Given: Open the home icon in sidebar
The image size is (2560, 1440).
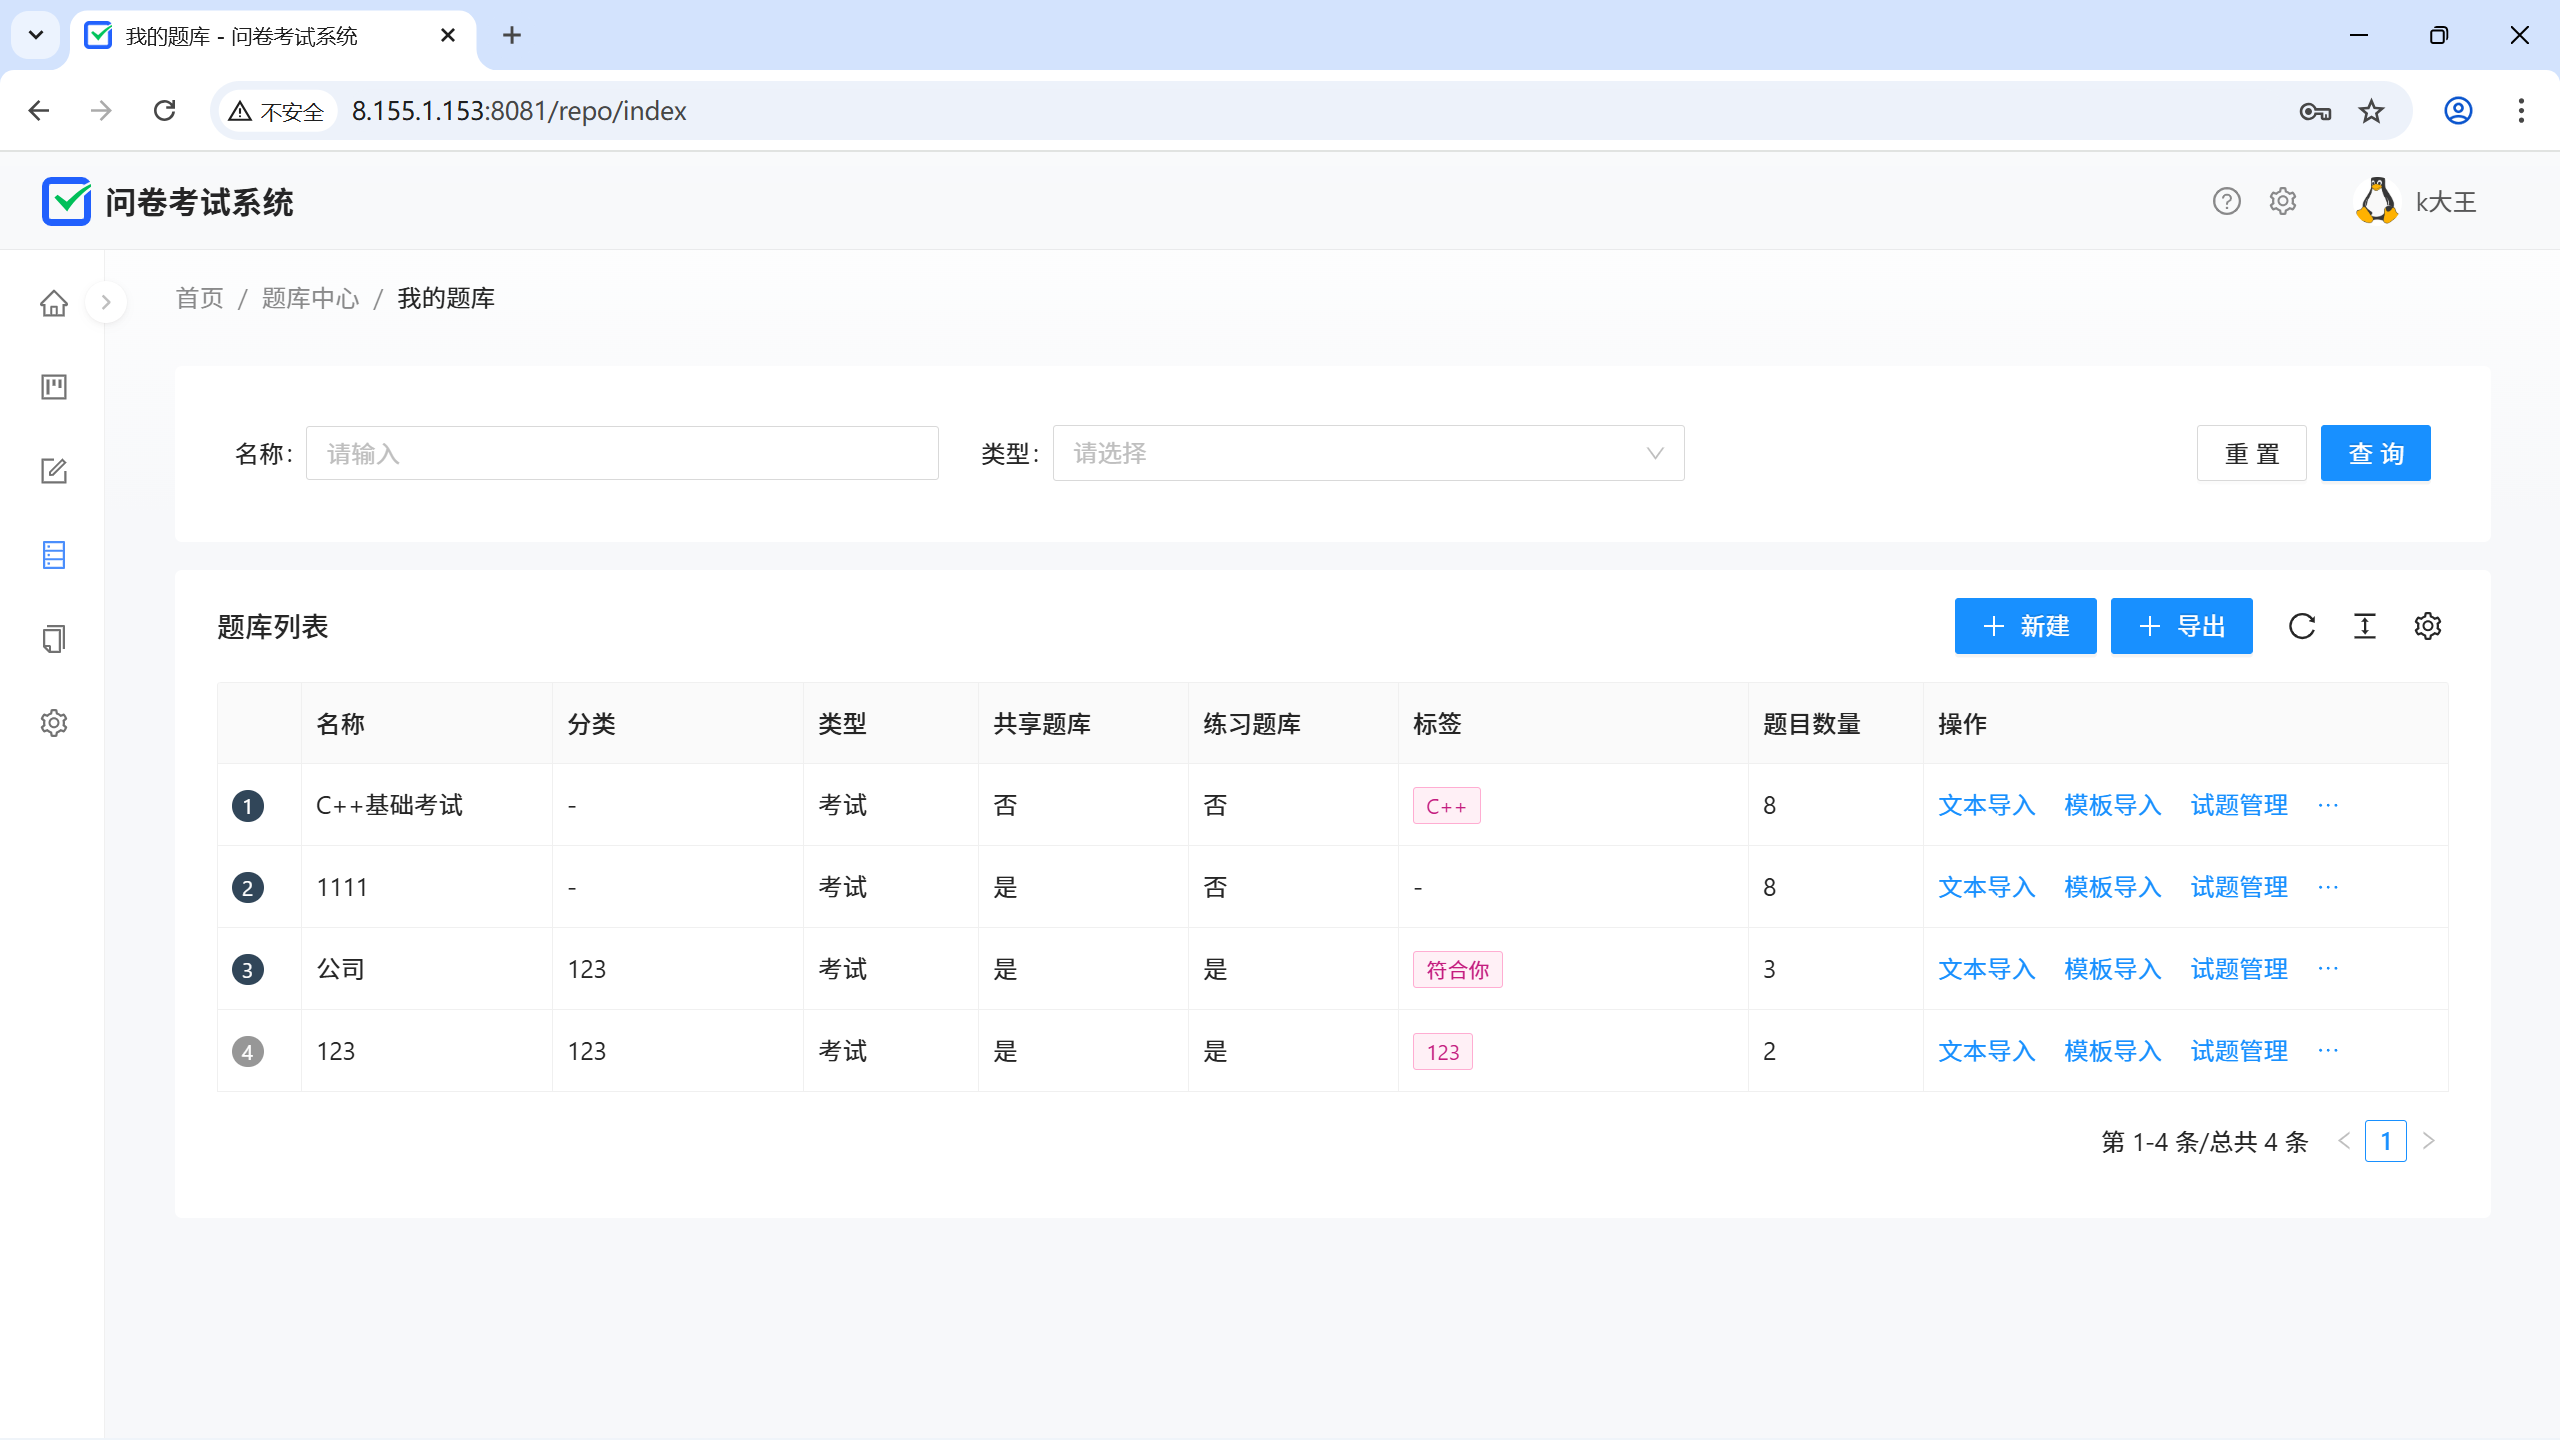Looking at the screenshot, I should 54,303.
